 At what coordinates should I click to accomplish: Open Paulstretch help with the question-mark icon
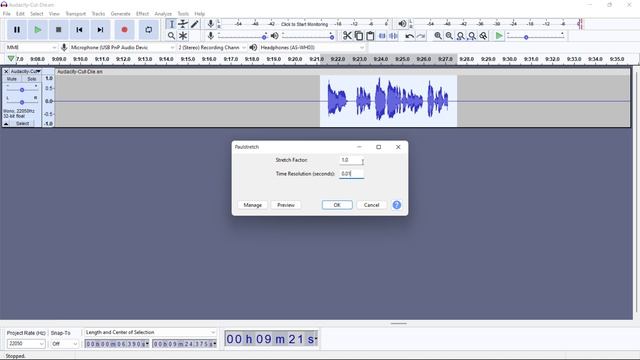coord(397,205)
